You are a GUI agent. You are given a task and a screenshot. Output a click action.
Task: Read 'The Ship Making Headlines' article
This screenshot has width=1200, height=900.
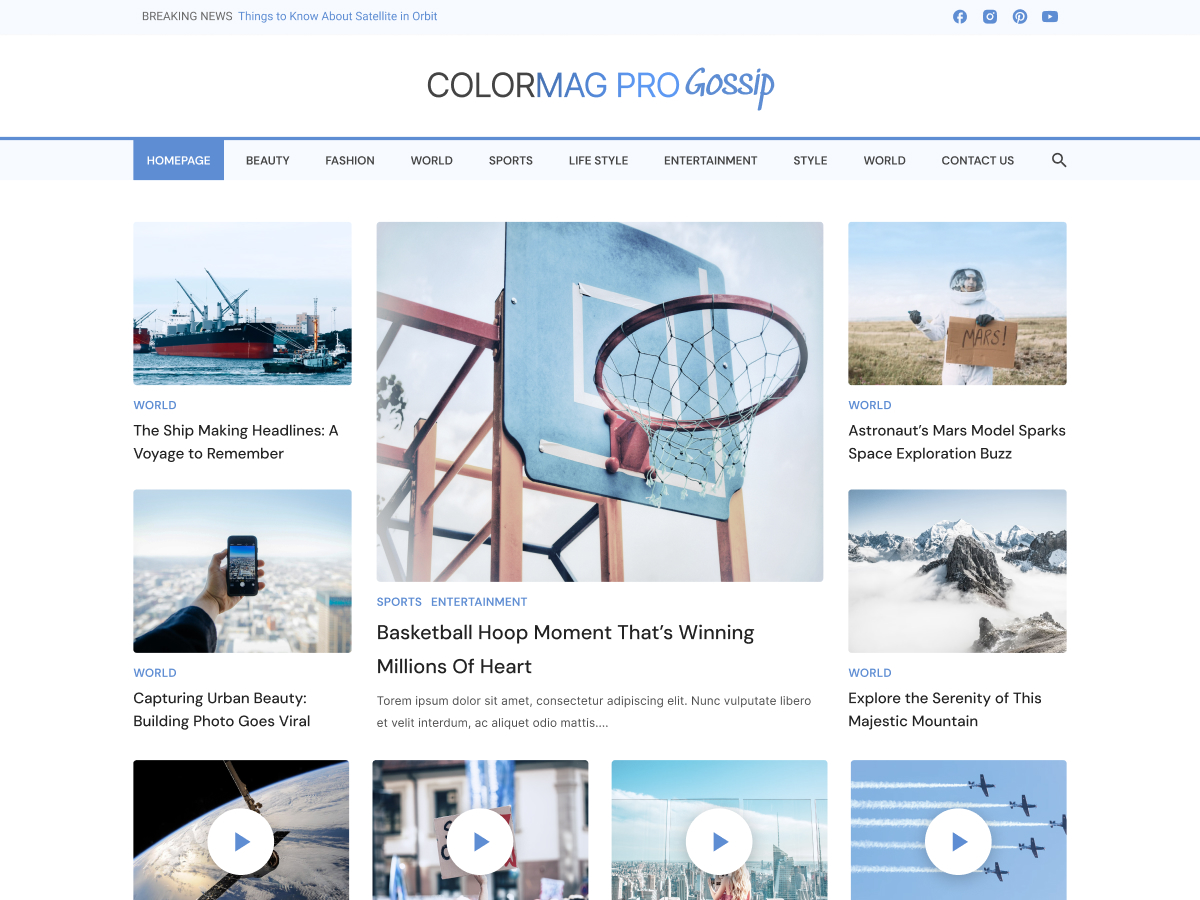(x=236, y=442)
